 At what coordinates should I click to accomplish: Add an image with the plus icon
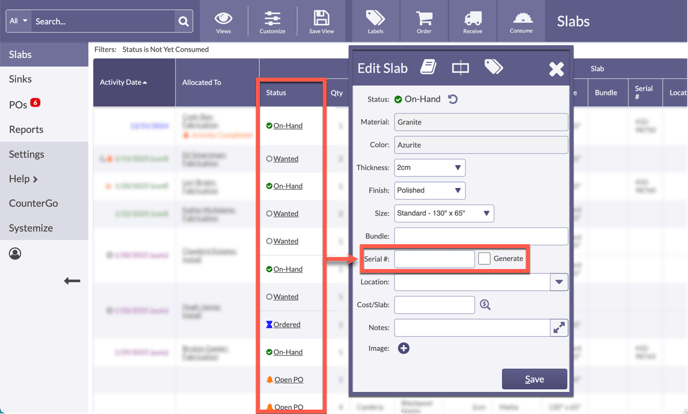tap(404, 348)
